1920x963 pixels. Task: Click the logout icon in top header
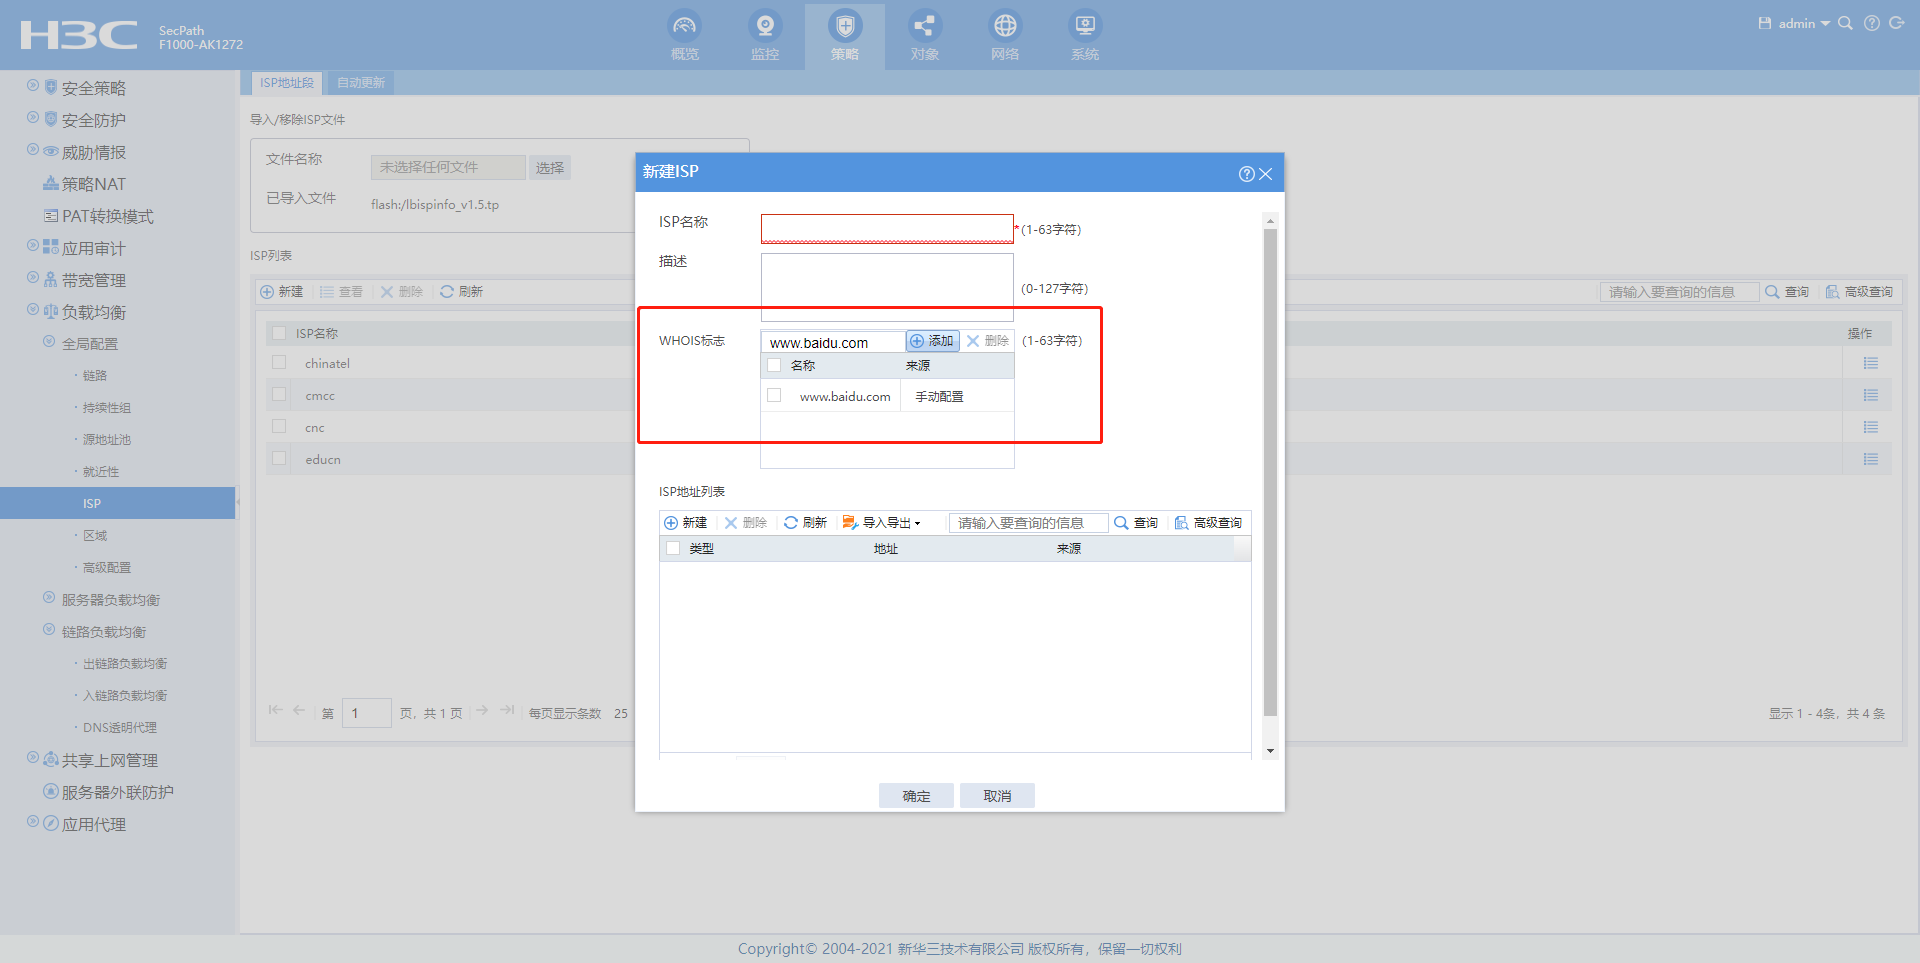pos(1897,23)
